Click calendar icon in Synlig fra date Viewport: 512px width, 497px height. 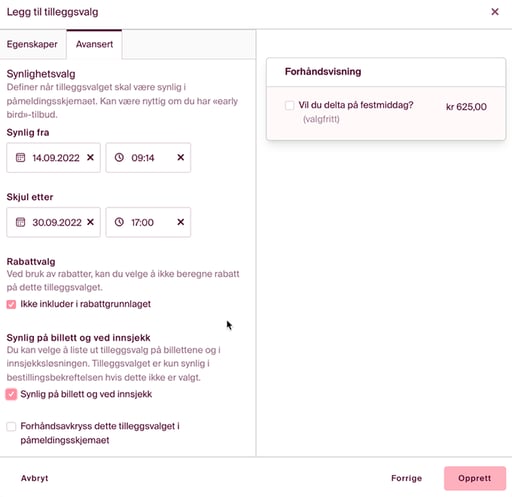(x=20, y=157)
